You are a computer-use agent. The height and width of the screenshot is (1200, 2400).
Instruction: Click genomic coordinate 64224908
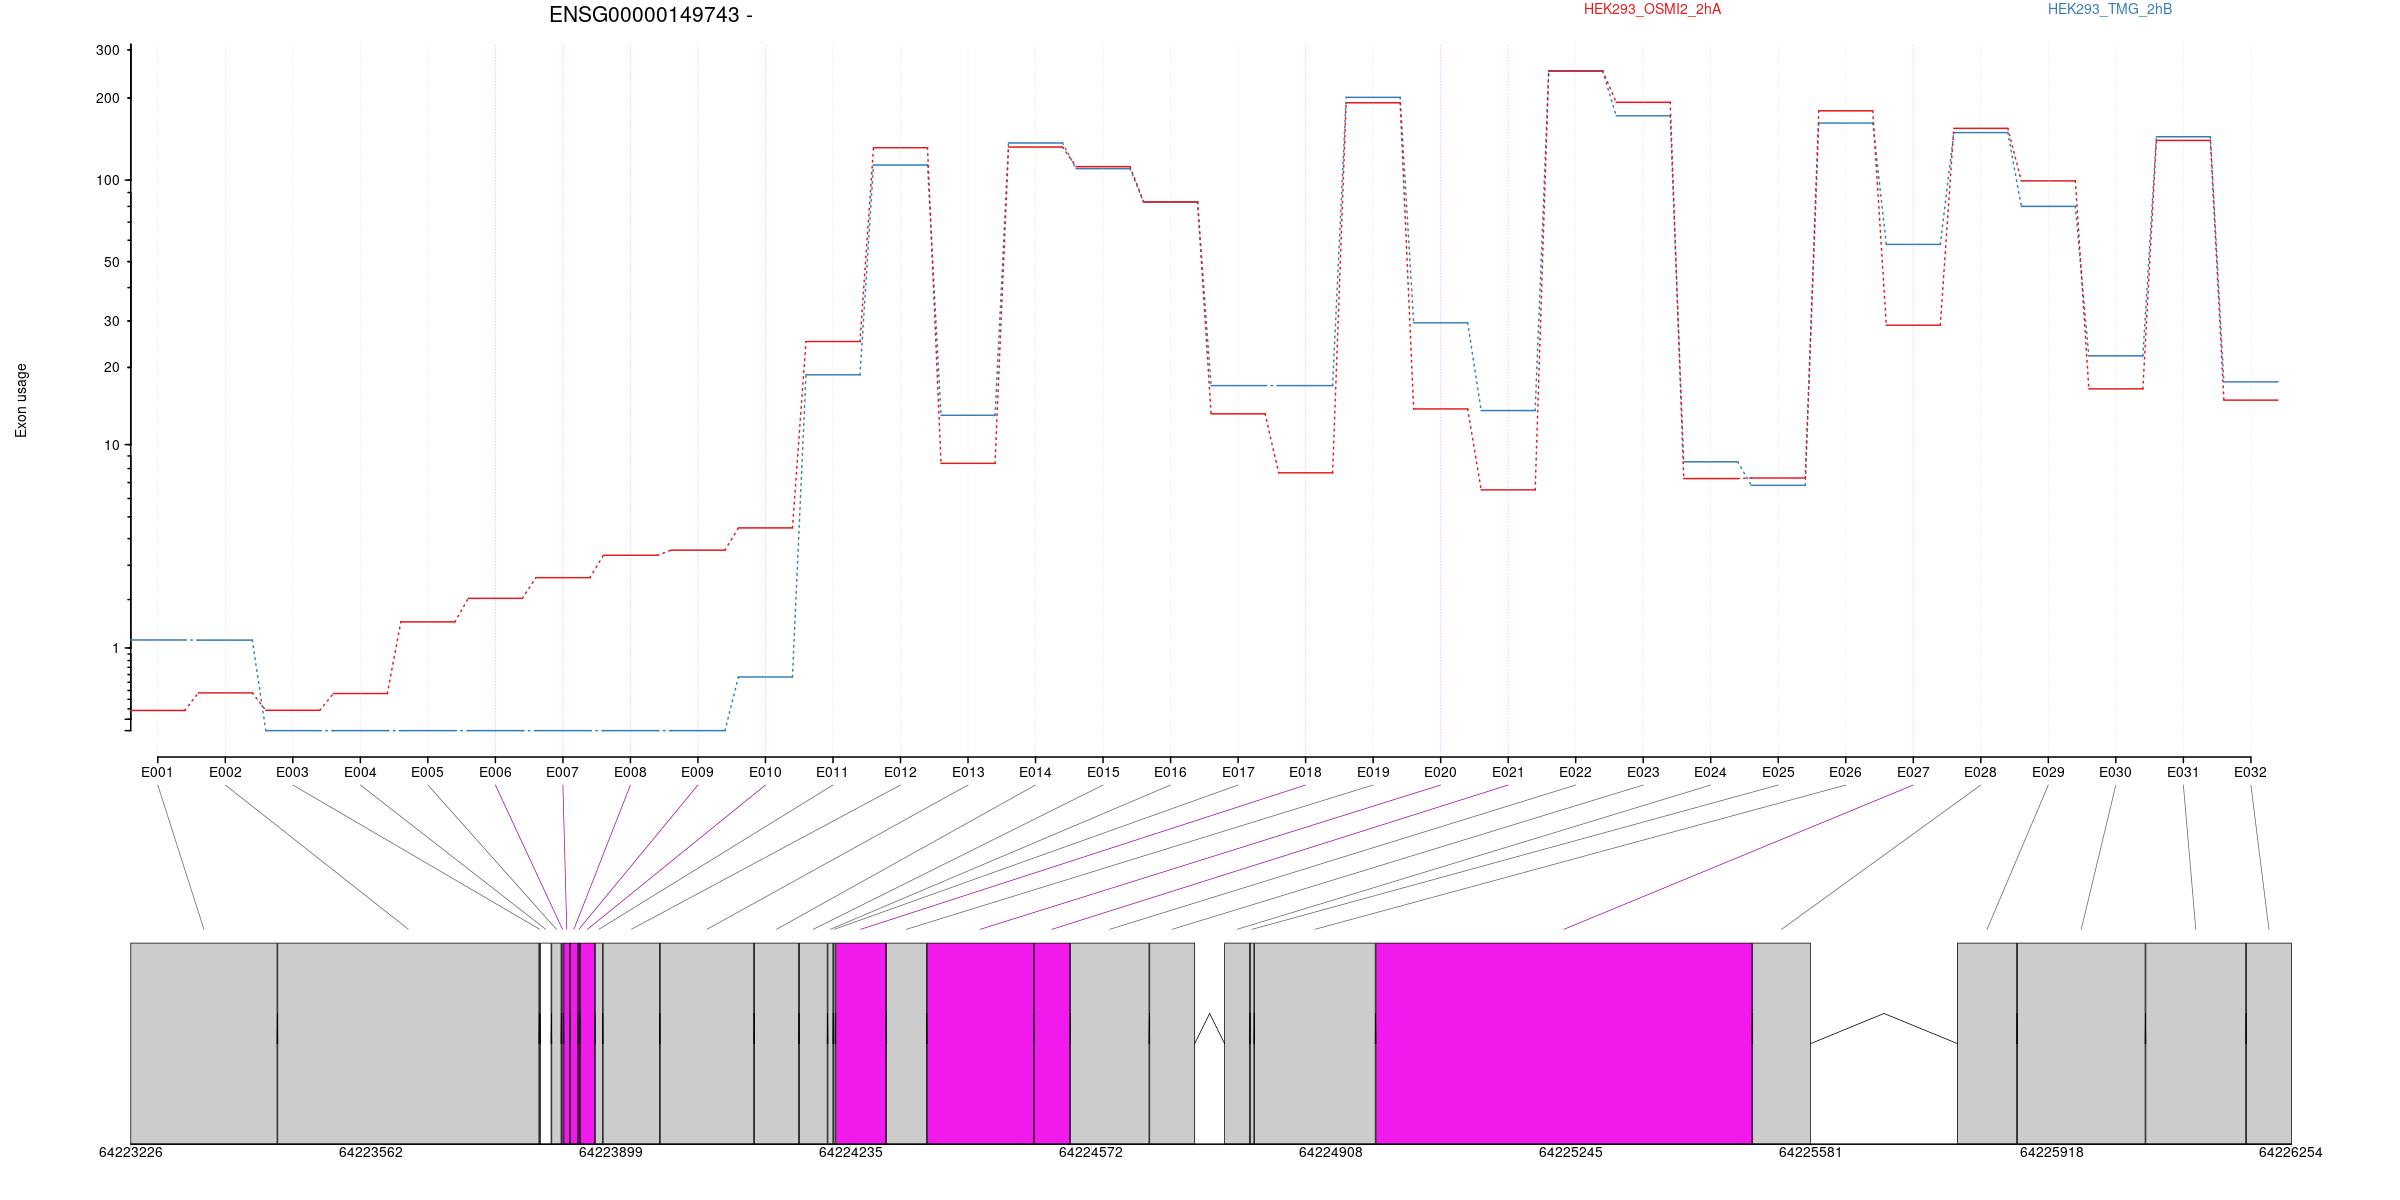[1331, 1152]
